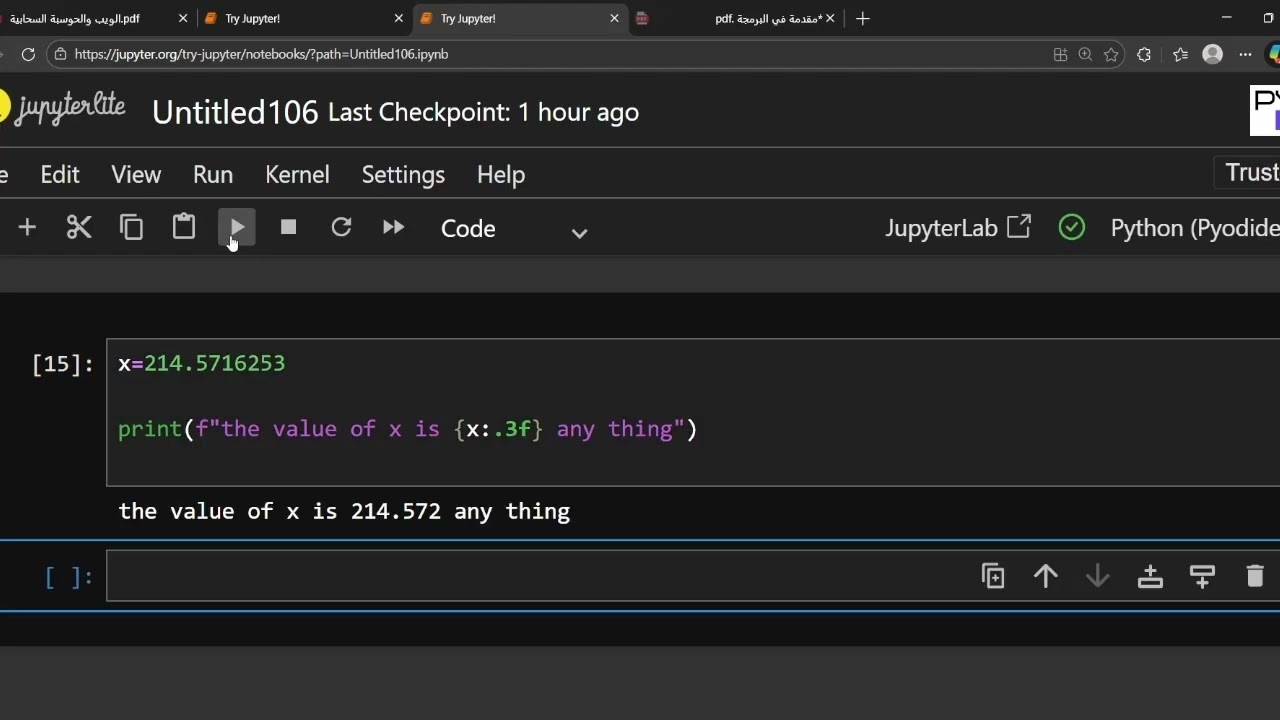Click the [15] execution prompt
Screen dimensions: 1280x720
(x=62, y=364)
